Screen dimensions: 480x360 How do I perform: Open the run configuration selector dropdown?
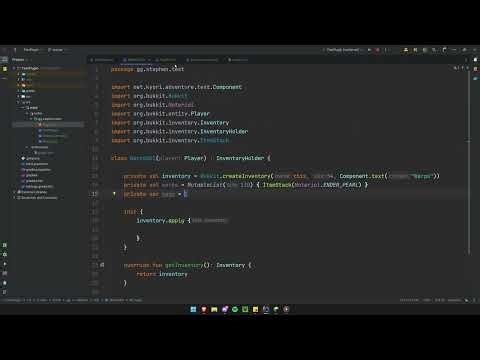coord(343,50)
